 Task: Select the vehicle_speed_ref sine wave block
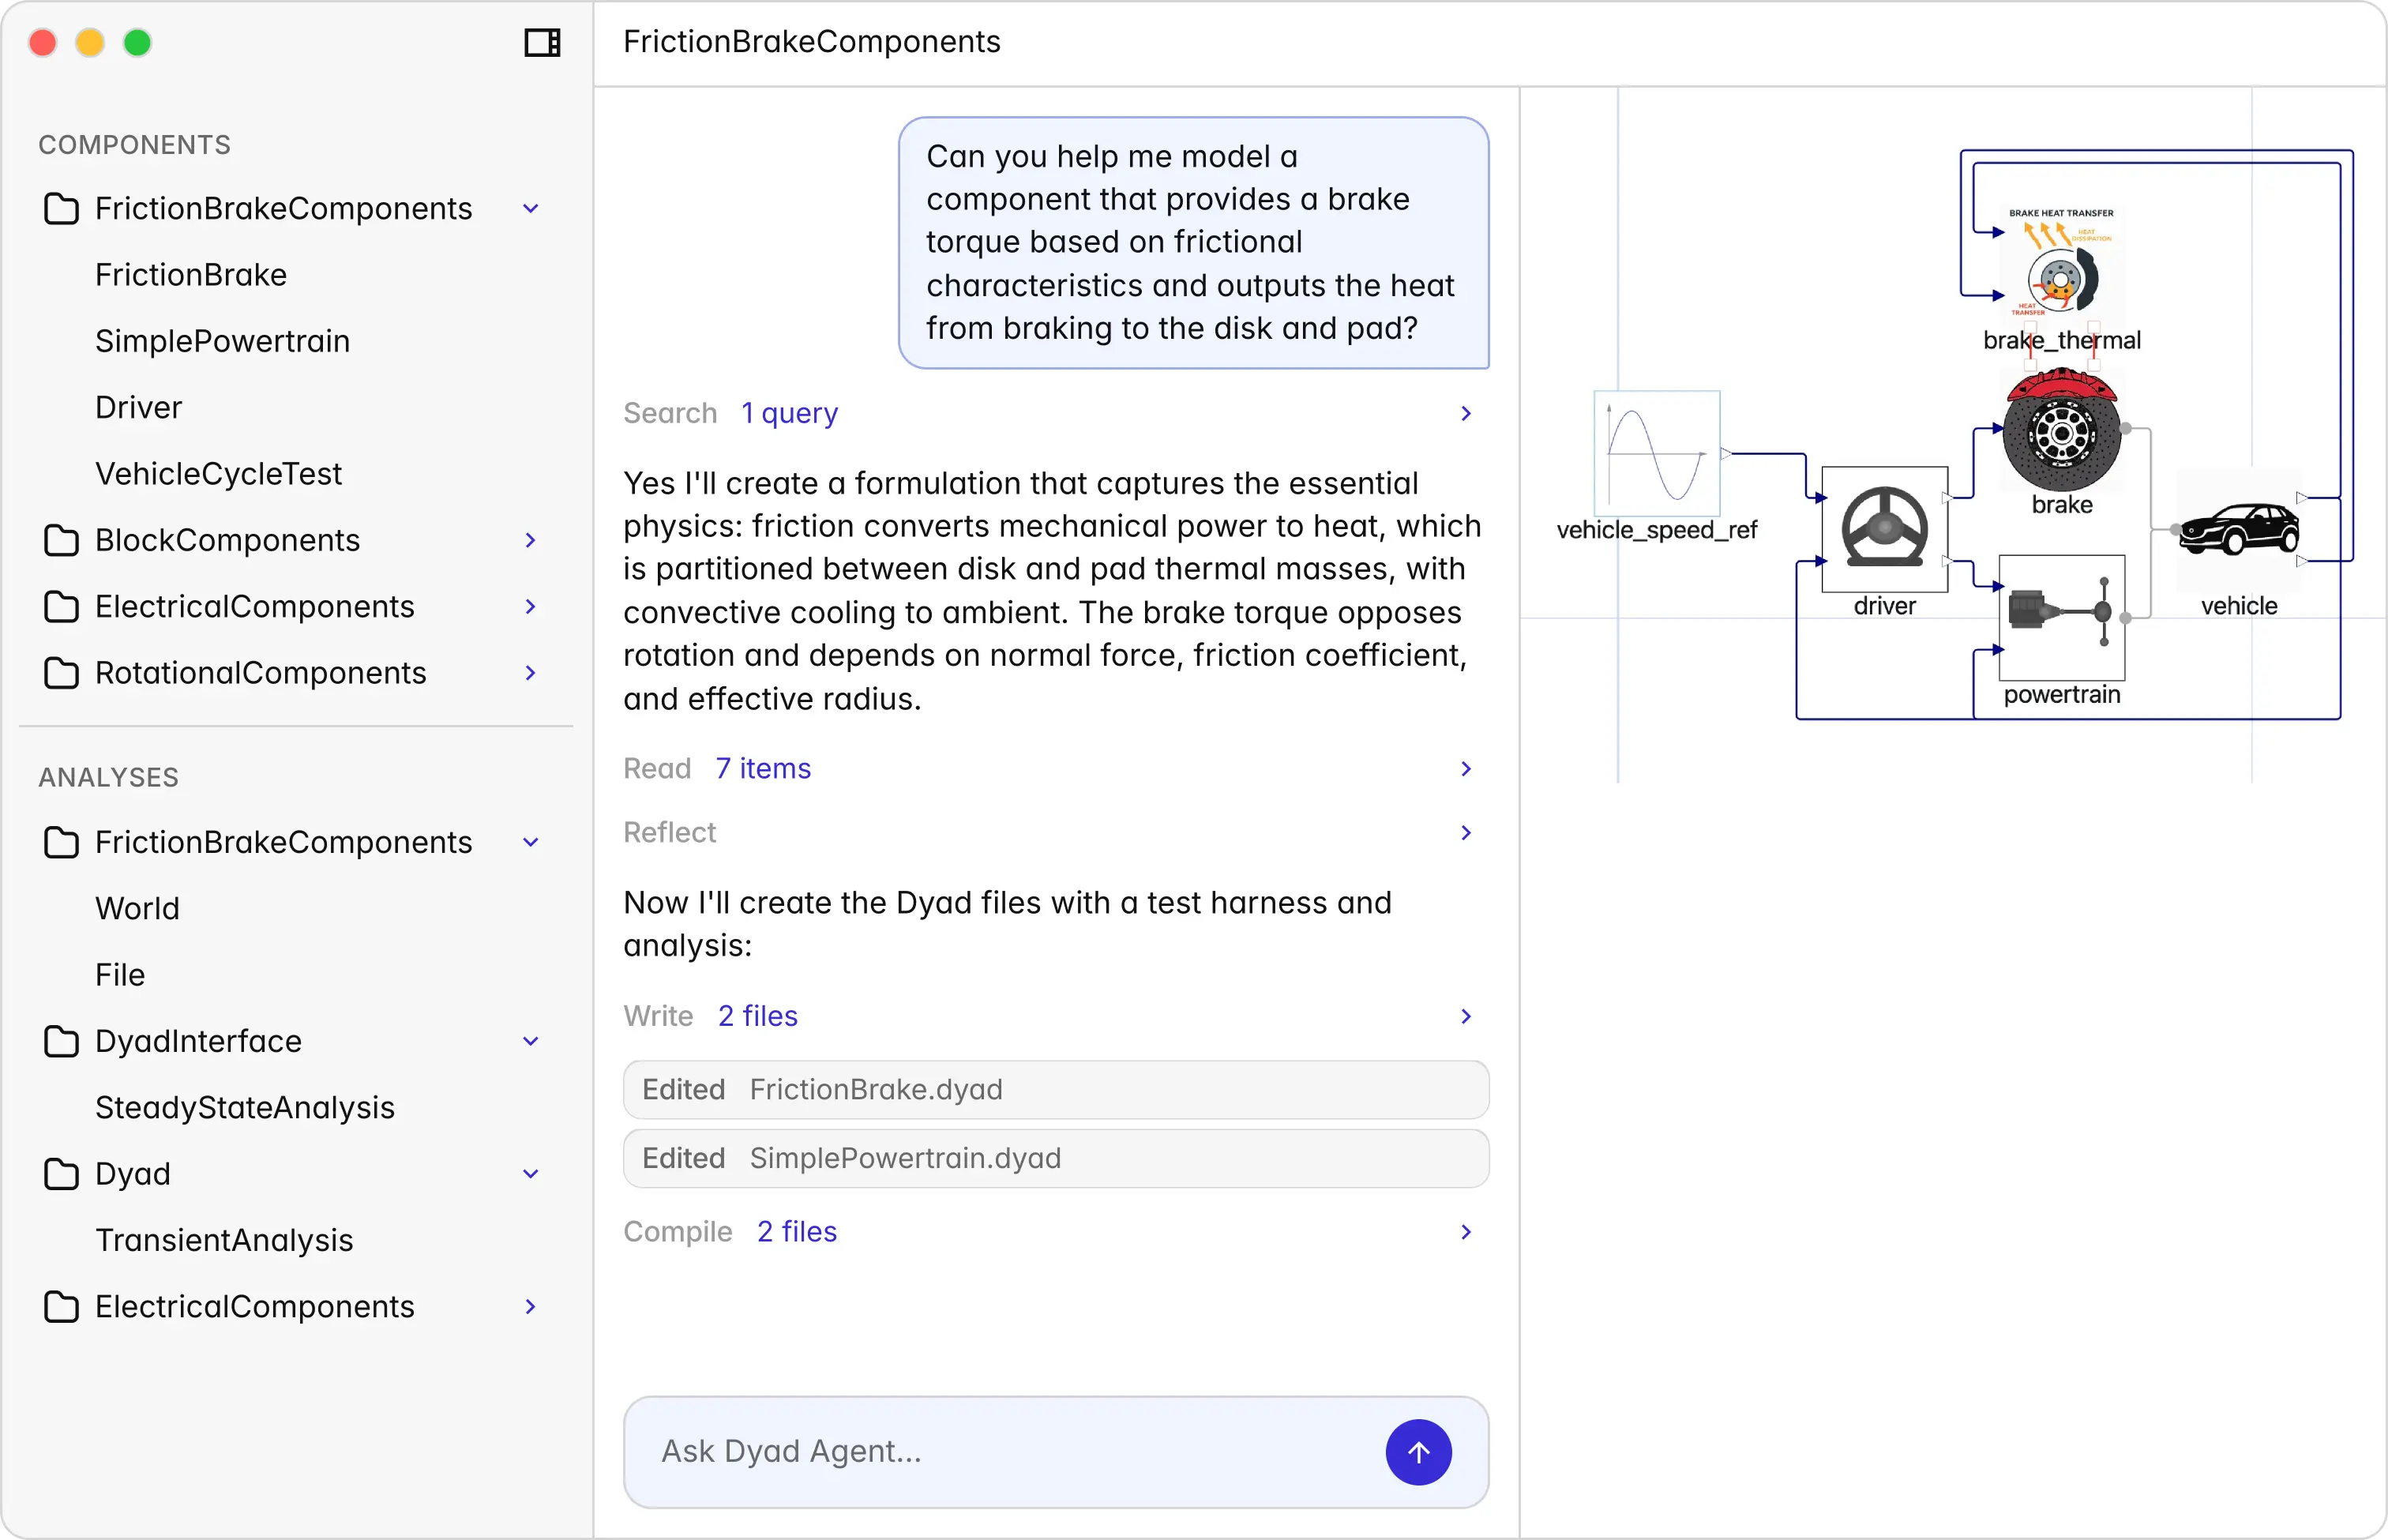[x=1656, y=453]
